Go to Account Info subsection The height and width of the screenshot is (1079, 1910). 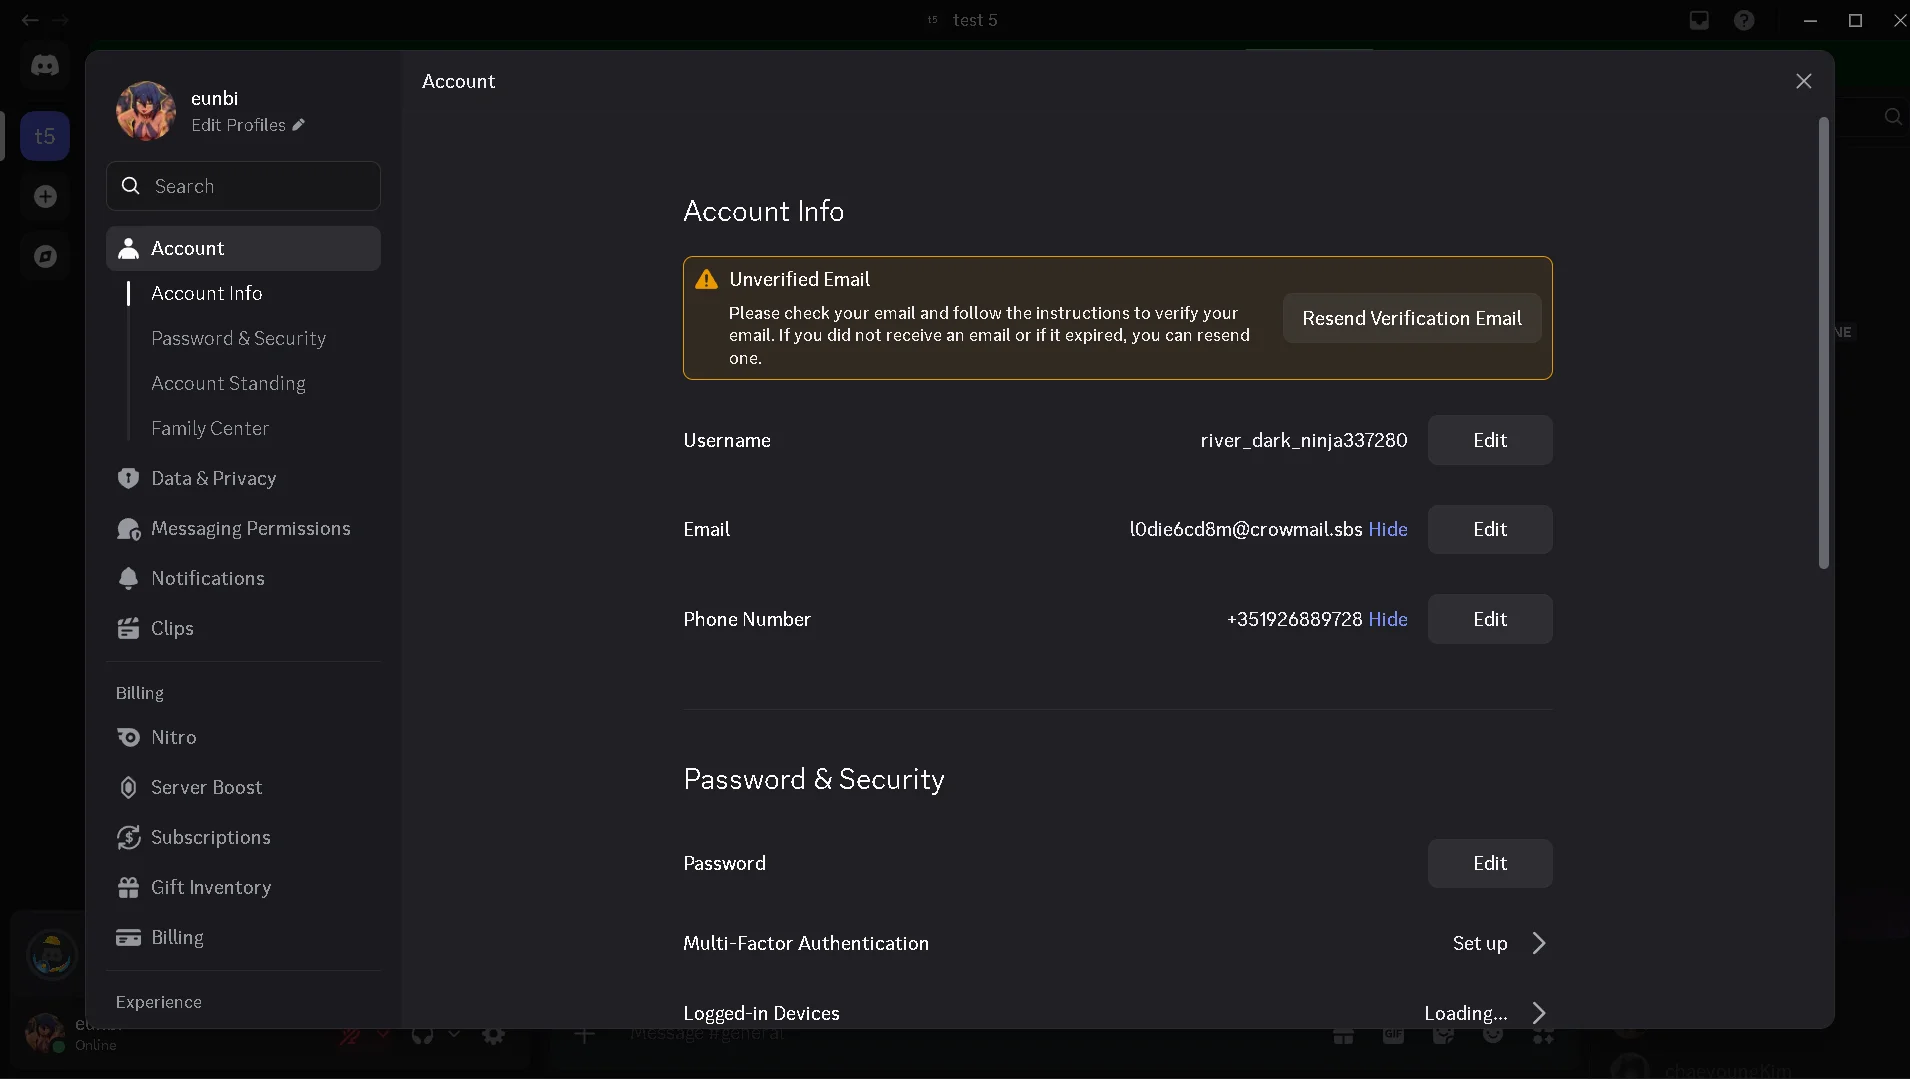[x=207, y=293]
